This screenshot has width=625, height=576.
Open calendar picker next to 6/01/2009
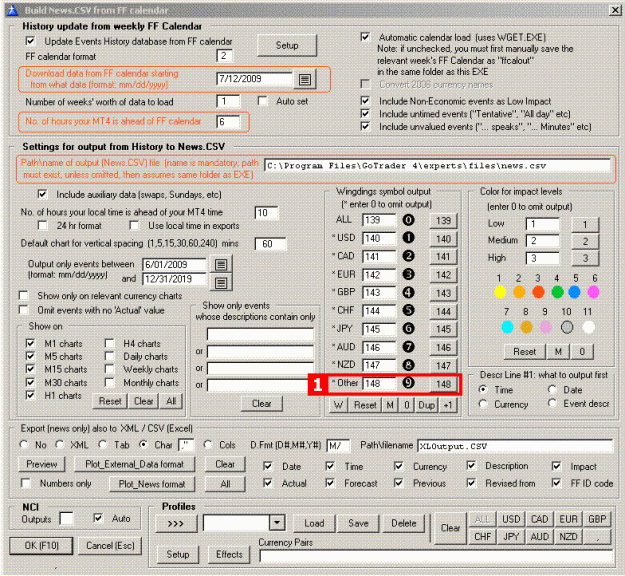(x=221, y=264)
